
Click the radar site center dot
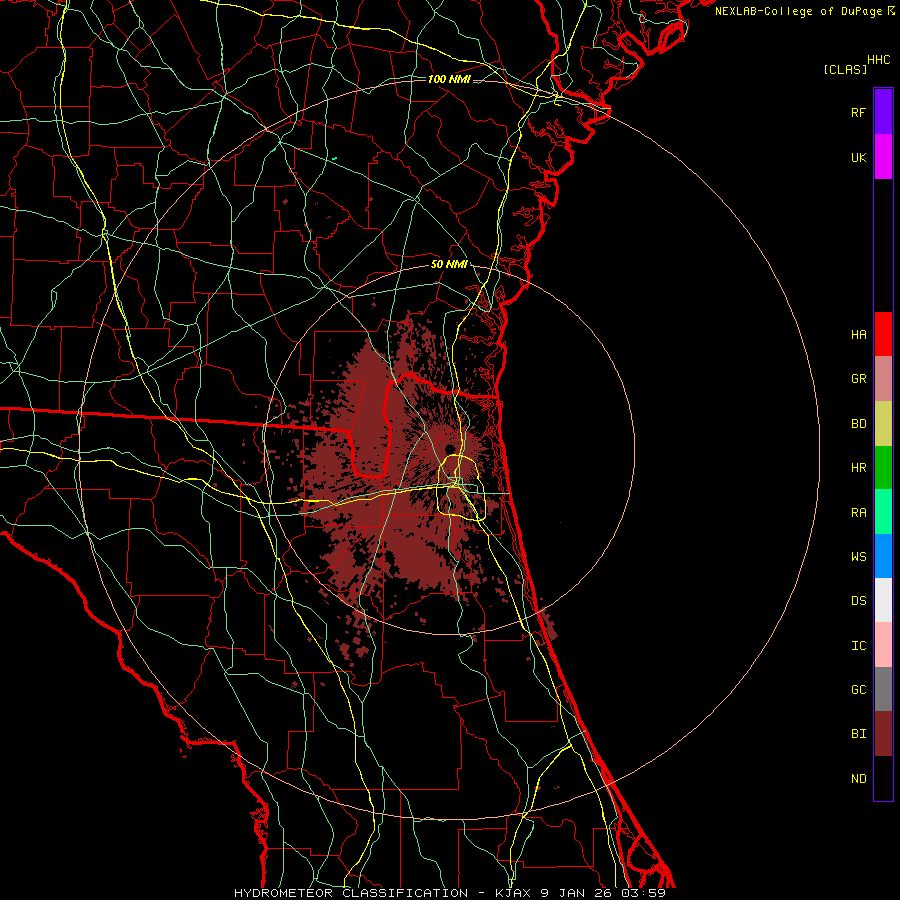[450, 449]
